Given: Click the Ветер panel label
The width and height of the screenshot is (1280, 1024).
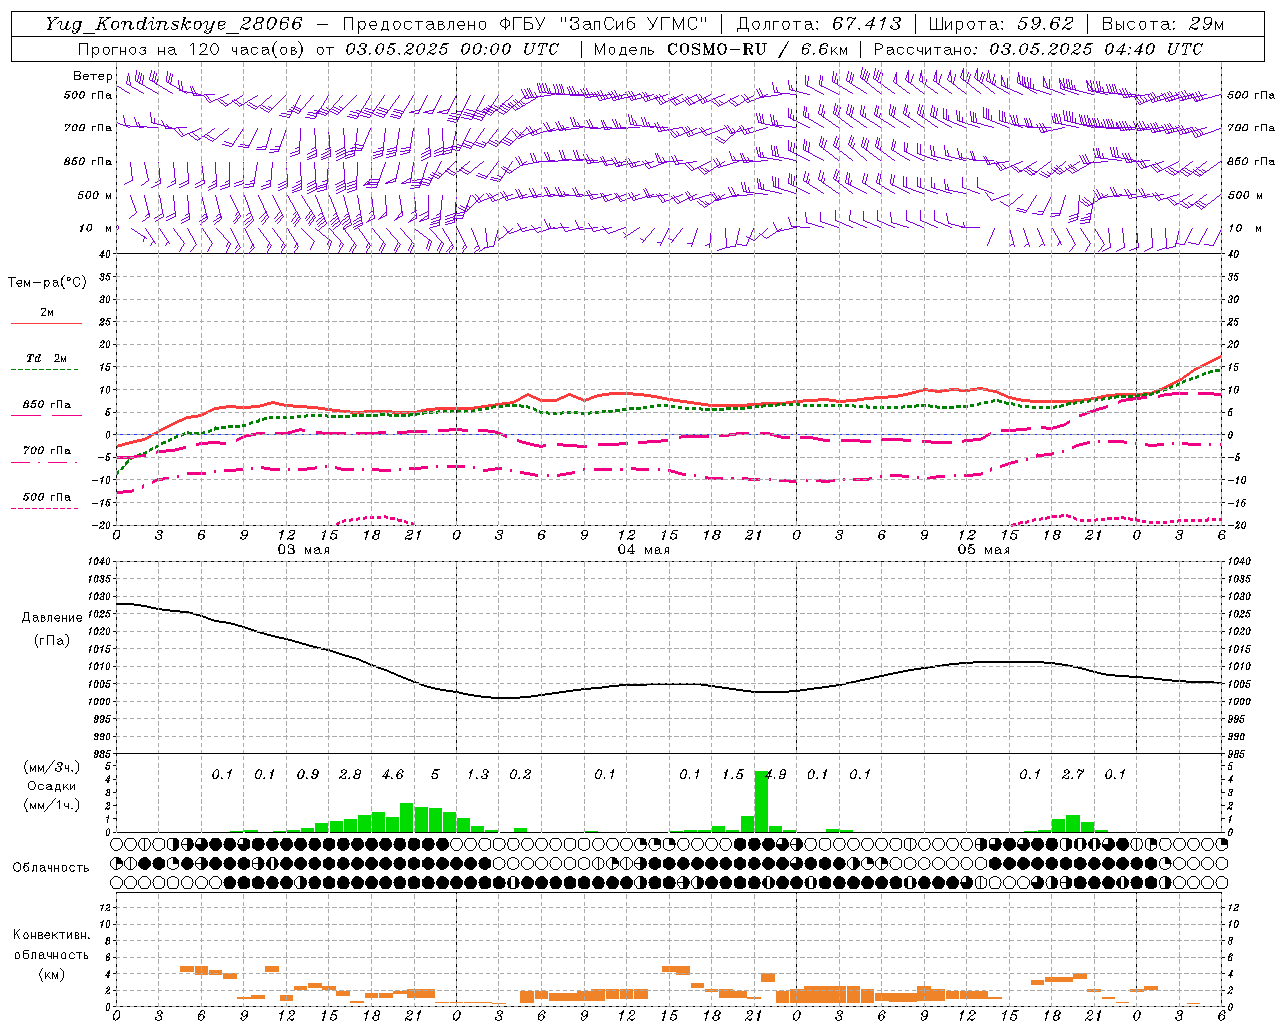Looking at the screenshot, I should coord(92,76).
